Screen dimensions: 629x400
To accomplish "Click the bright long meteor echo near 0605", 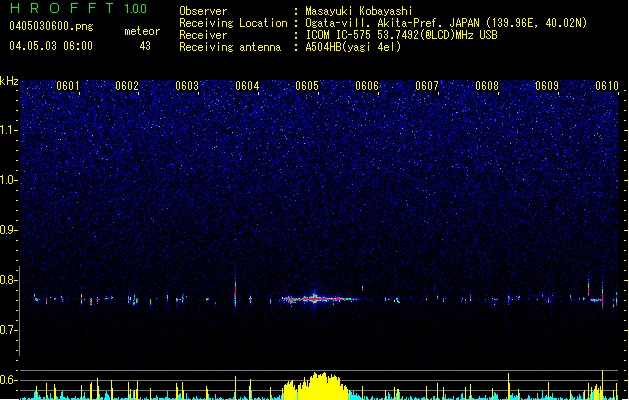I will pos(320,299).
